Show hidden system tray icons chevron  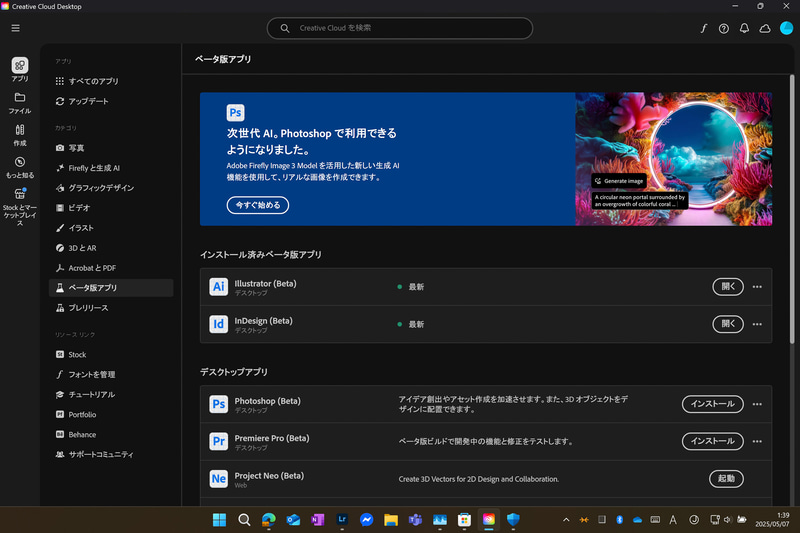click(x=566, y=520)
